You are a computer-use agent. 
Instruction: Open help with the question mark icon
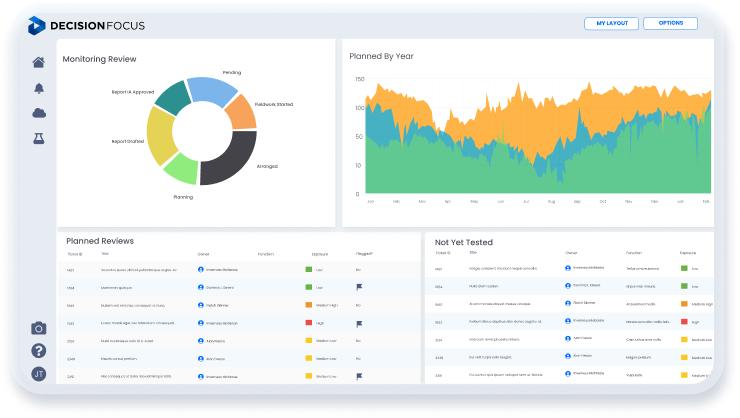39,351
